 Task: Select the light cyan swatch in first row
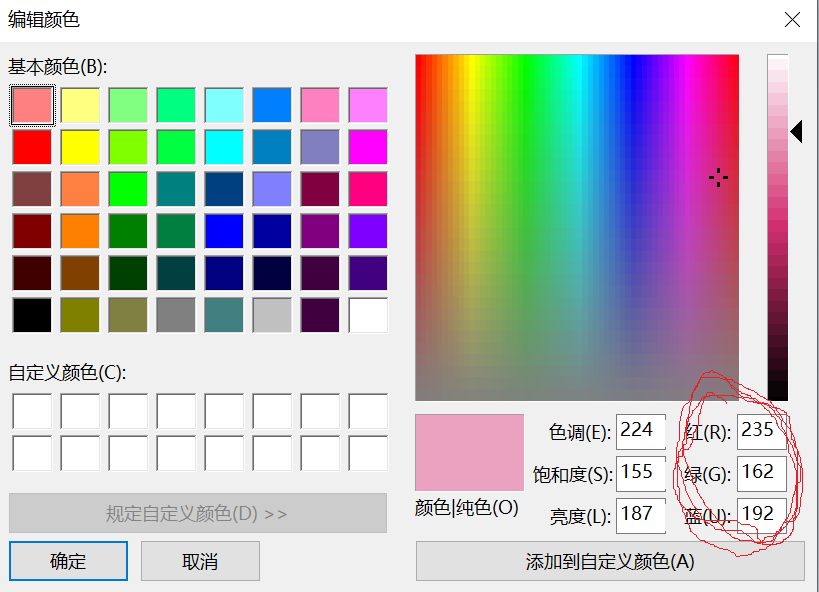coord(224,105)
